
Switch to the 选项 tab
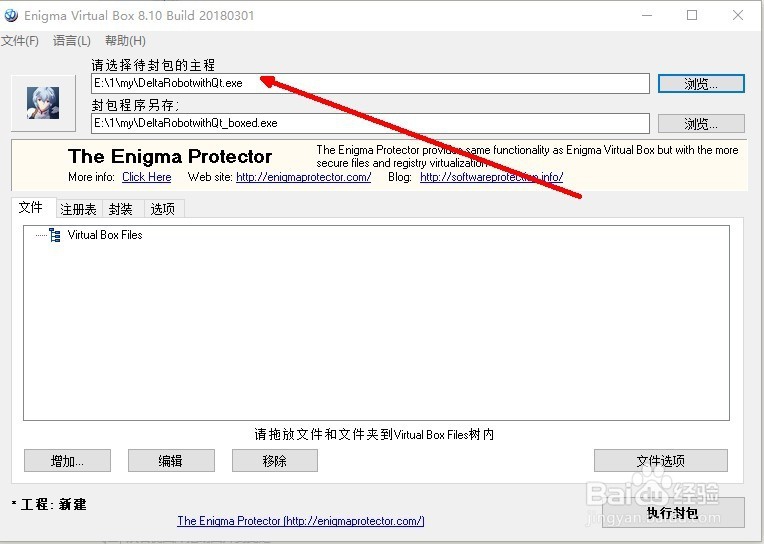pyautogui.click(x=163, y=209)
